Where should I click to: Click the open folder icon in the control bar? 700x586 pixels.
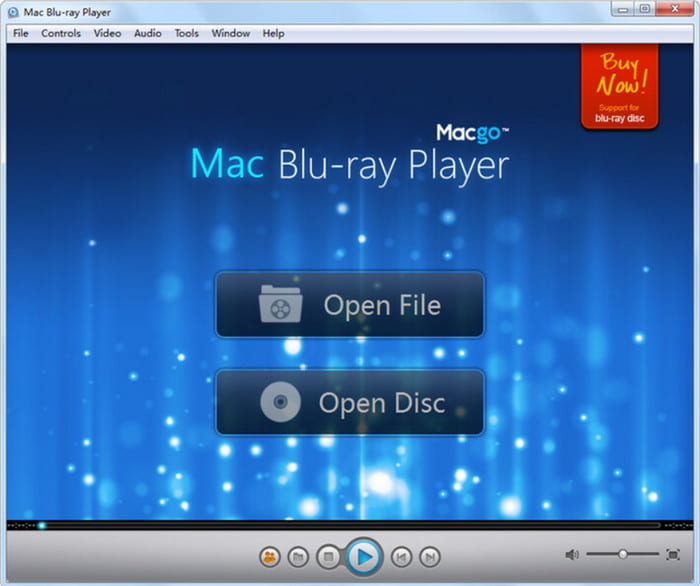(298, 557)
